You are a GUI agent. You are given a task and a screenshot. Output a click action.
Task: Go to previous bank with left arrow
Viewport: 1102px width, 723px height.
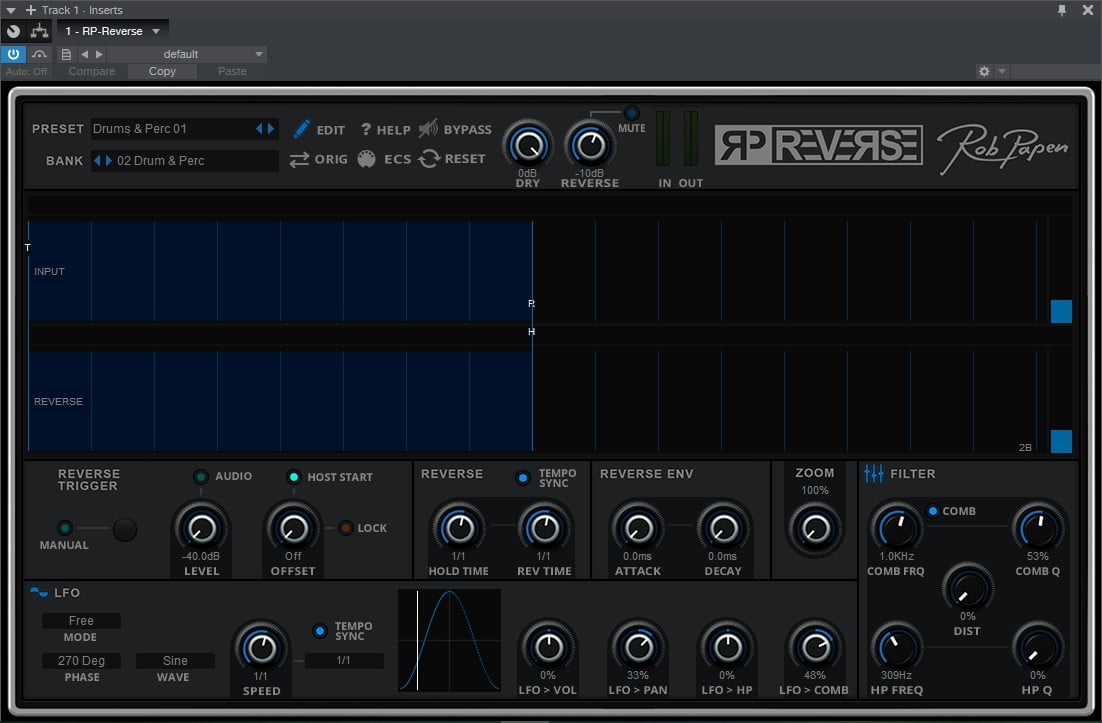click(x=97, y=160)
